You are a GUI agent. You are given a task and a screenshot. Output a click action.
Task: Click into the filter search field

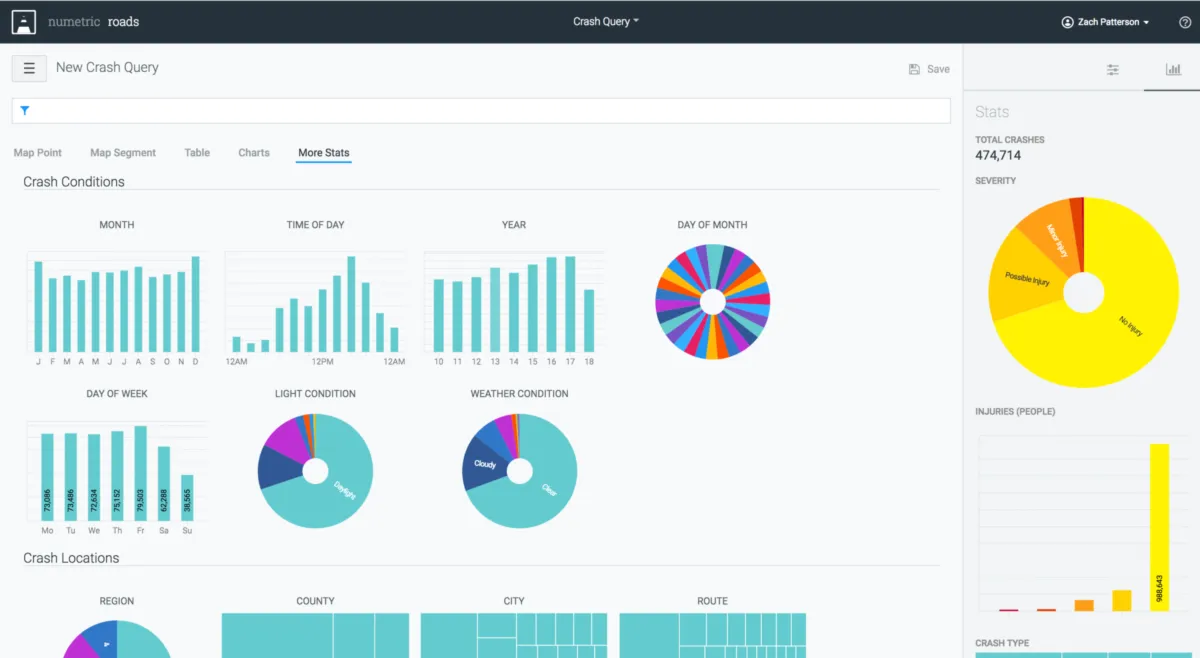pos(481,111)
